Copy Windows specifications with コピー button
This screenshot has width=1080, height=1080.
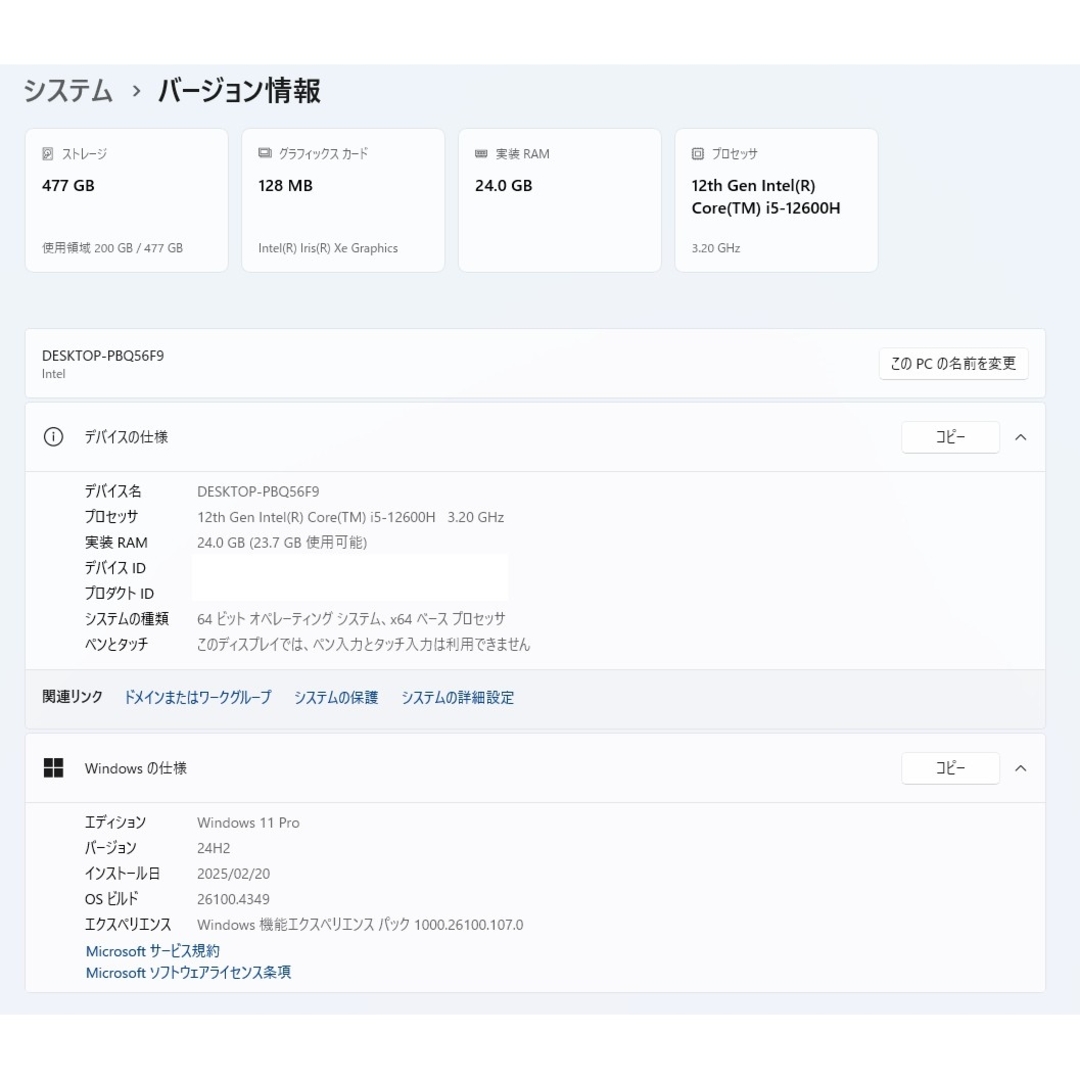[950, 768]
